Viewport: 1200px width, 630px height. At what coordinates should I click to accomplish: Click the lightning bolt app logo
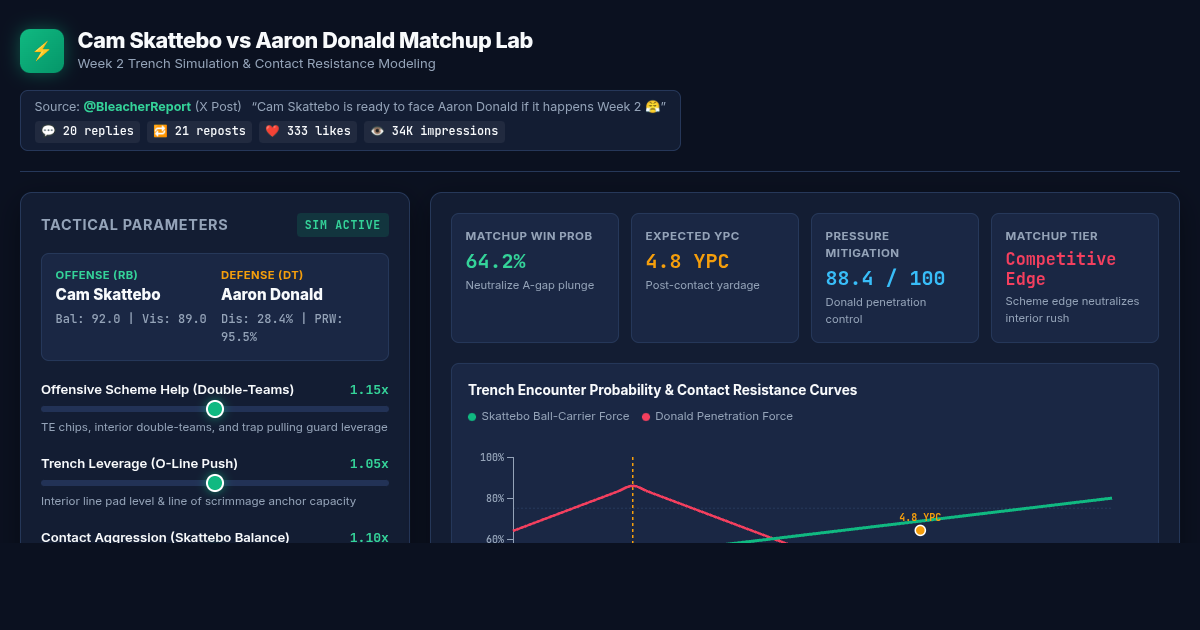coord(42,51)
